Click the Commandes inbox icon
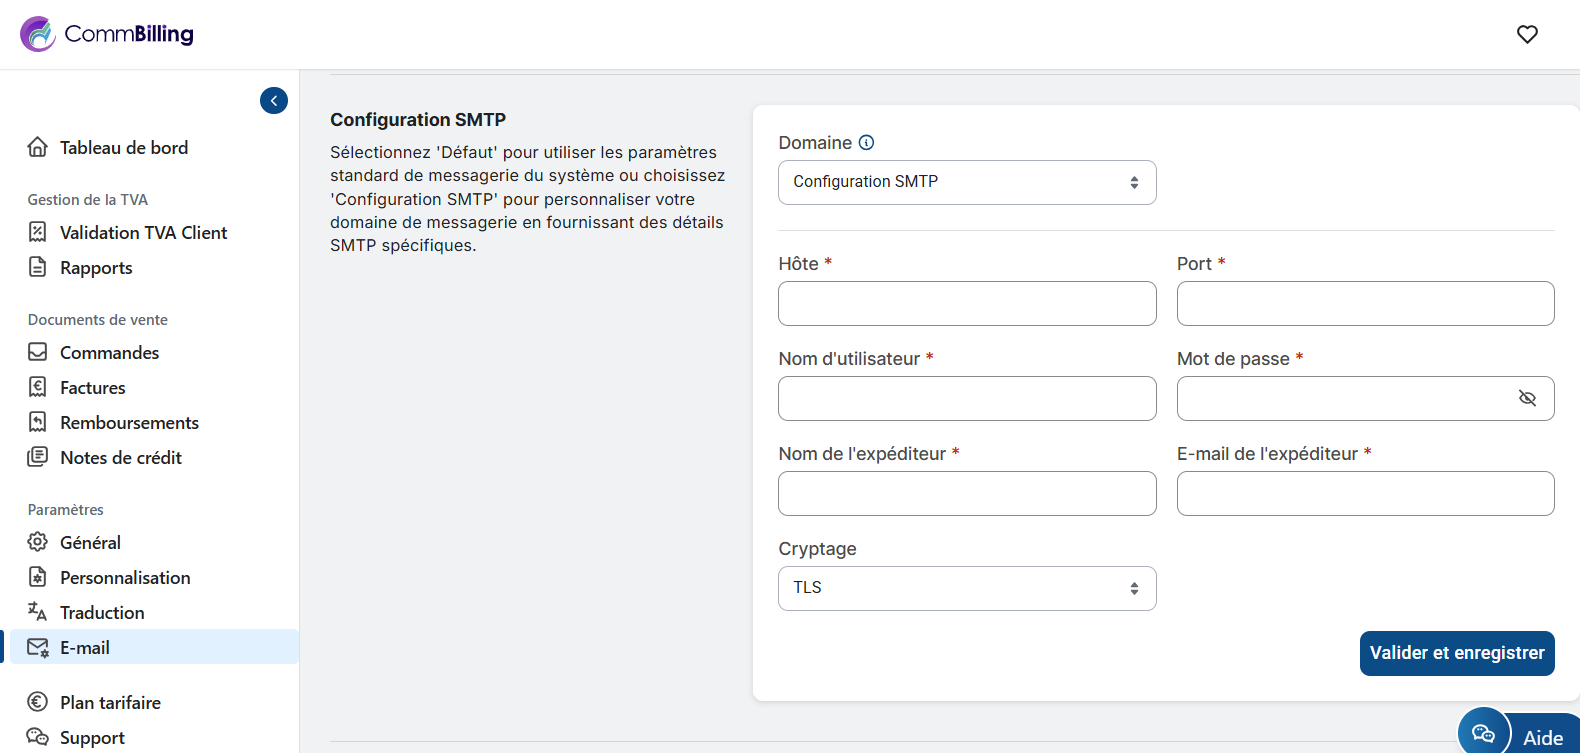This screenshot has width=1580, height=753. click(x=38, y=352)
